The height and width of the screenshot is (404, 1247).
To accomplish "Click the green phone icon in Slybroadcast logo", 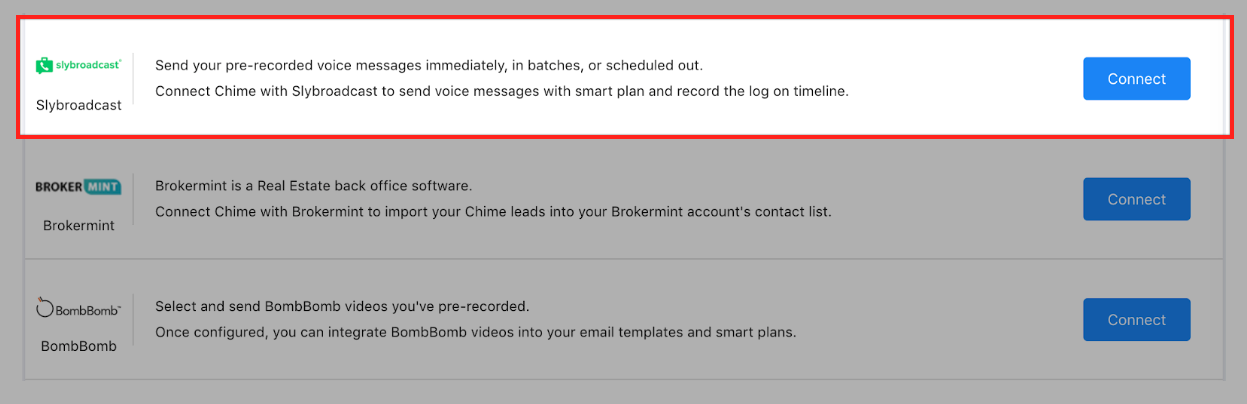I will click(43, 66).
